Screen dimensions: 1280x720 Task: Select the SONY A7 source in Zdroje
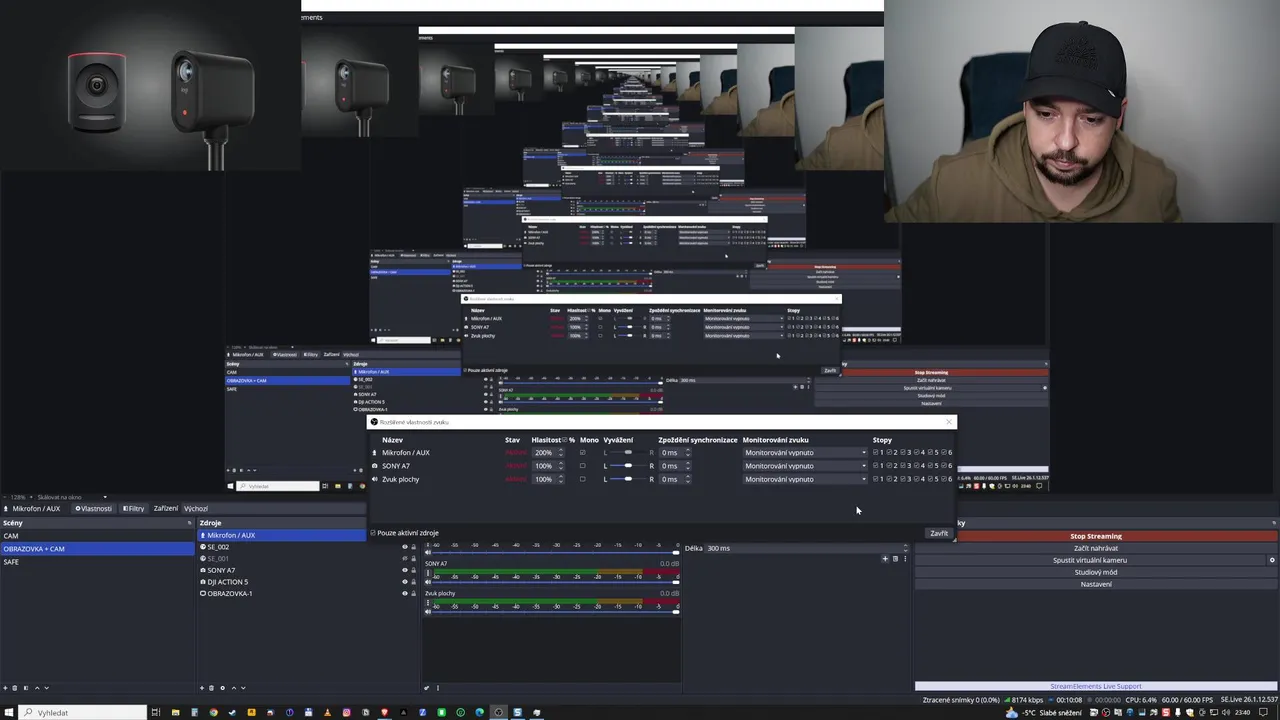(x=221, y=570)
